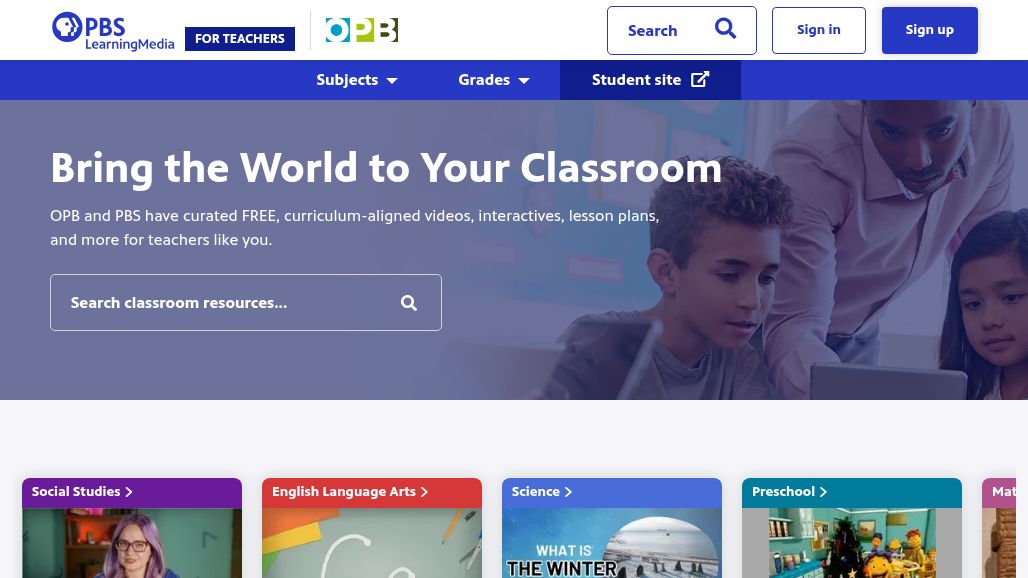Click the Sign up button
Viewport: 1028px width, 578px height.
point(930,30)
